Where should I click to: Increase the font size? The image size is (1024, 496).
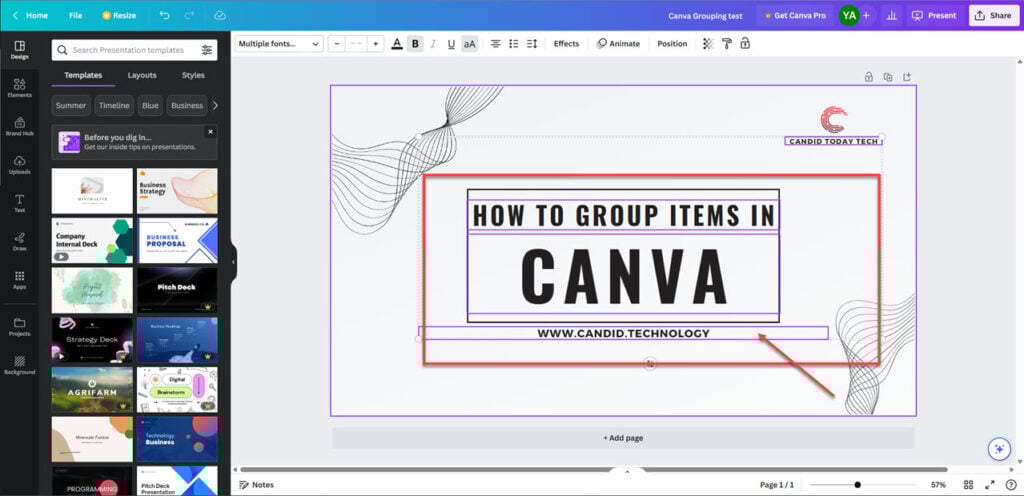pyautogui.click(x=376, y=44)
